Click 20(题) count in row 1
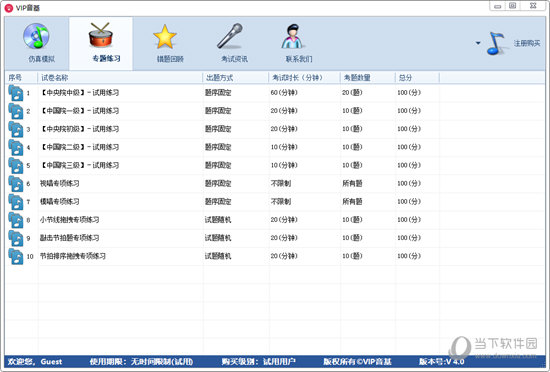The width and height of the screenshot is (550, 372). click(352, 93)
